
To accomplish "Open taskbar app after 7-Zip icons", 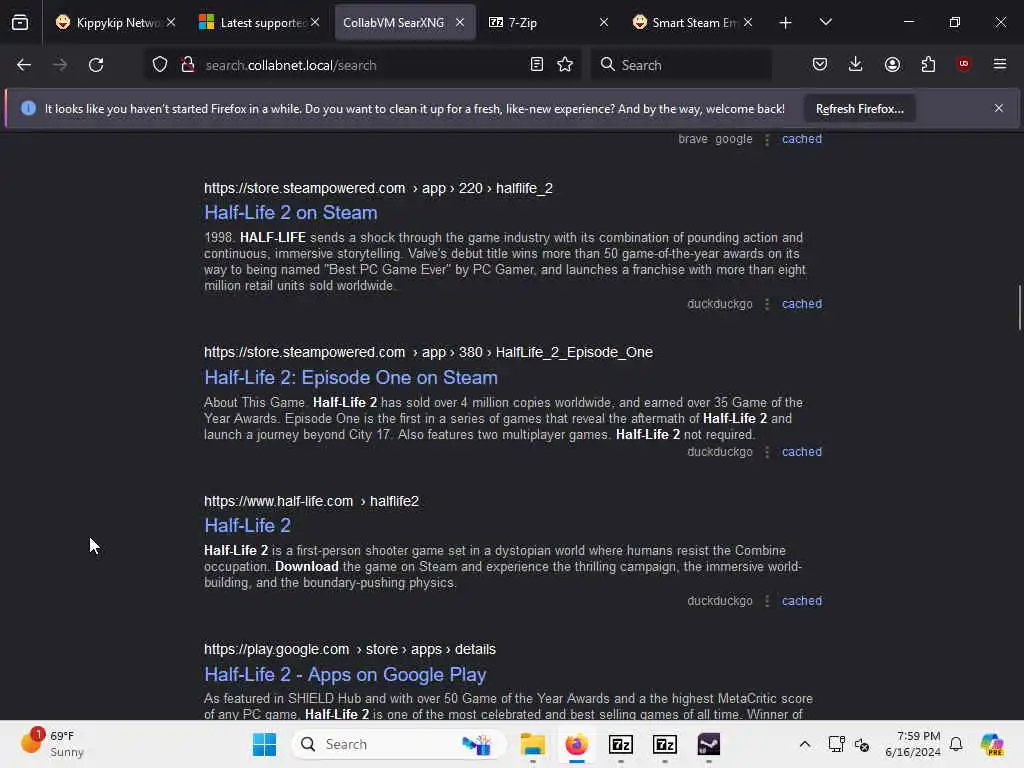I will pos(709,744).
